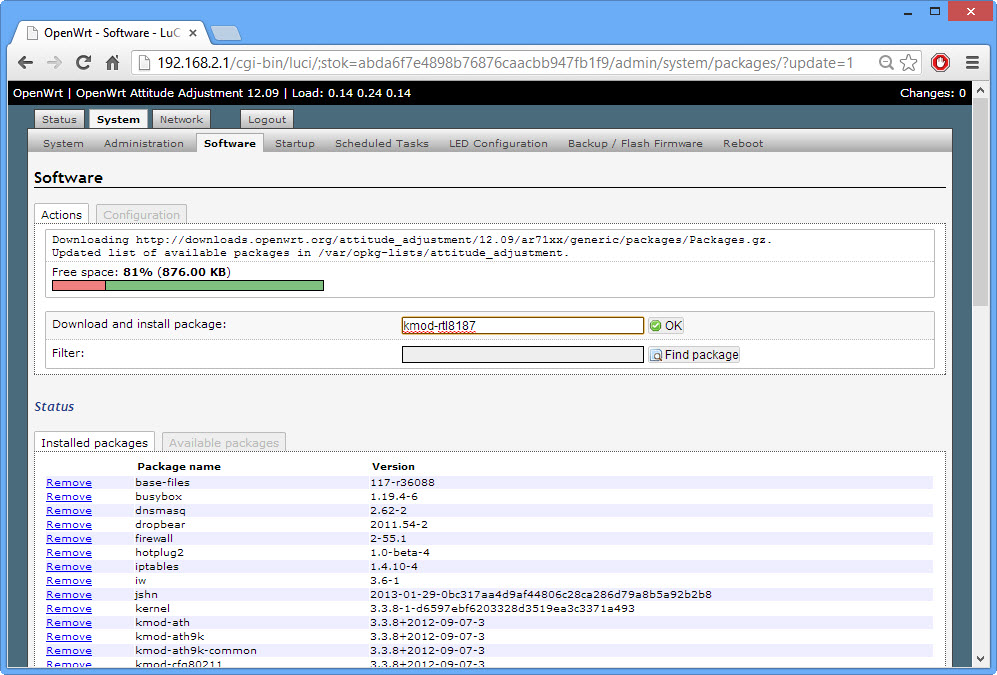The width and height of the screenshot is (997, 675).
Task: Open the Reboot page
Action: point(743,143)
